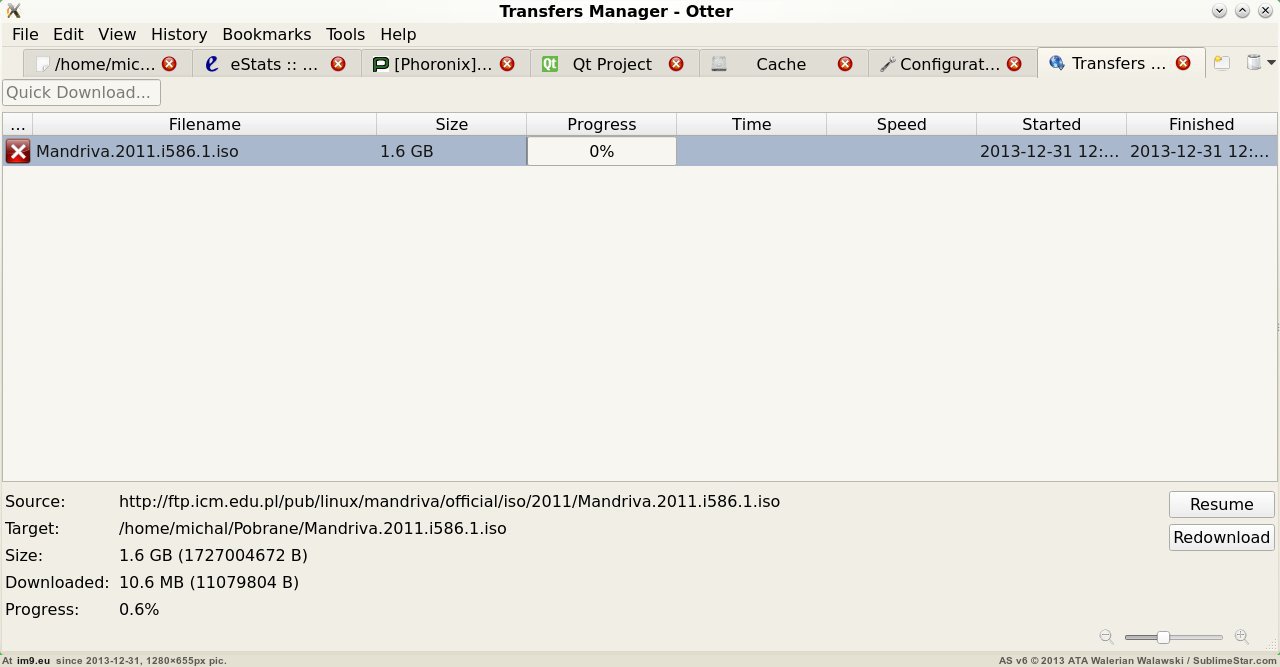
Task: Sort transfers by the Size column
Action: tap(451, 124)
